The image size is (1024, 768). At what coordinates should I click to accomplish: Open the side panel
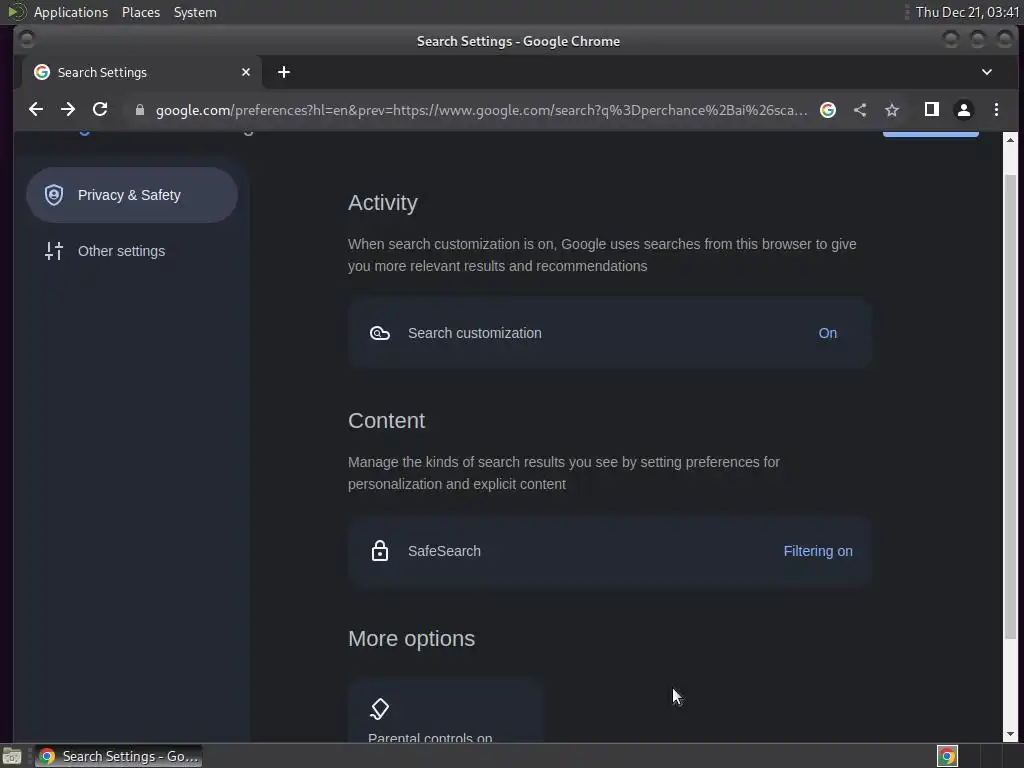click(x=932, y=110)
